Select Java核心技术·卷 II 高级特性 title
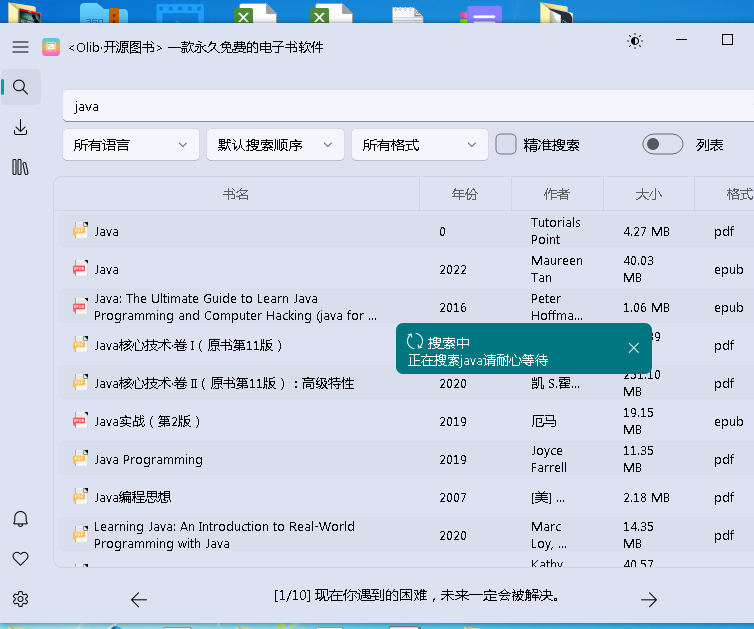This screenshot has height=629, width=754. coord(224,383)
